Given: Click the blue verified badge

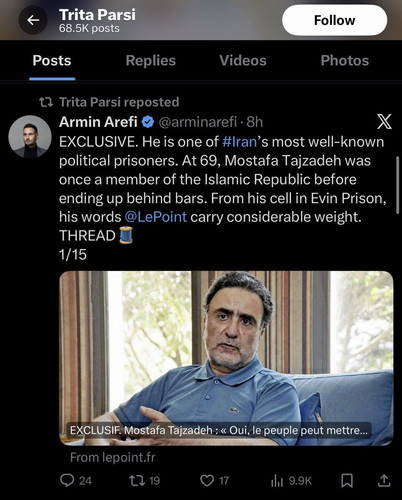Looking at the screenshot, I should click(x=148, y=122).
